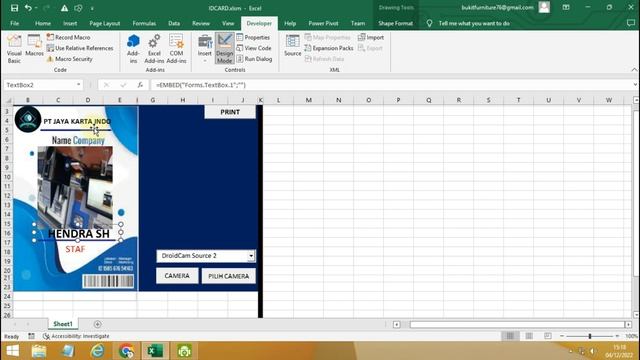Image resolution: width=640 pixels, height=360 pixels.
Task: Open Windows Start menu
Action: (12, 351)
